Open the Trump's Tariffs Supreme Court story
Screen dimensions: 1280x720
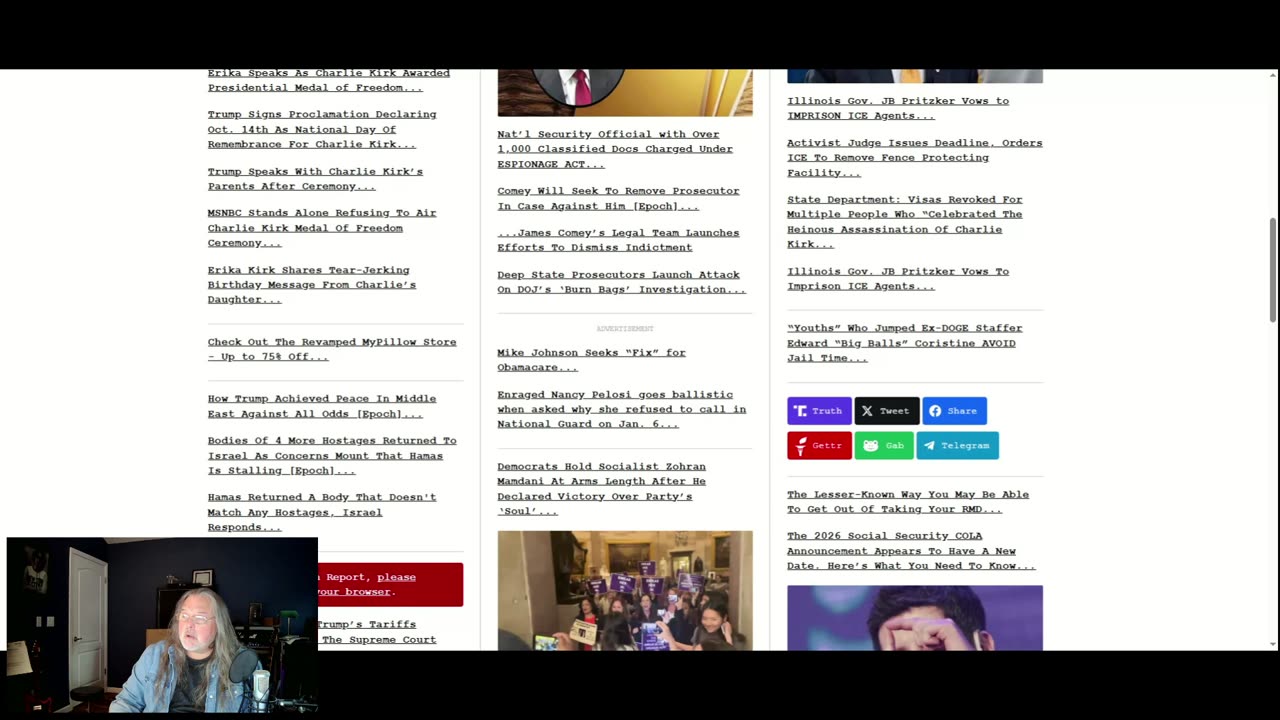(377, 632)
